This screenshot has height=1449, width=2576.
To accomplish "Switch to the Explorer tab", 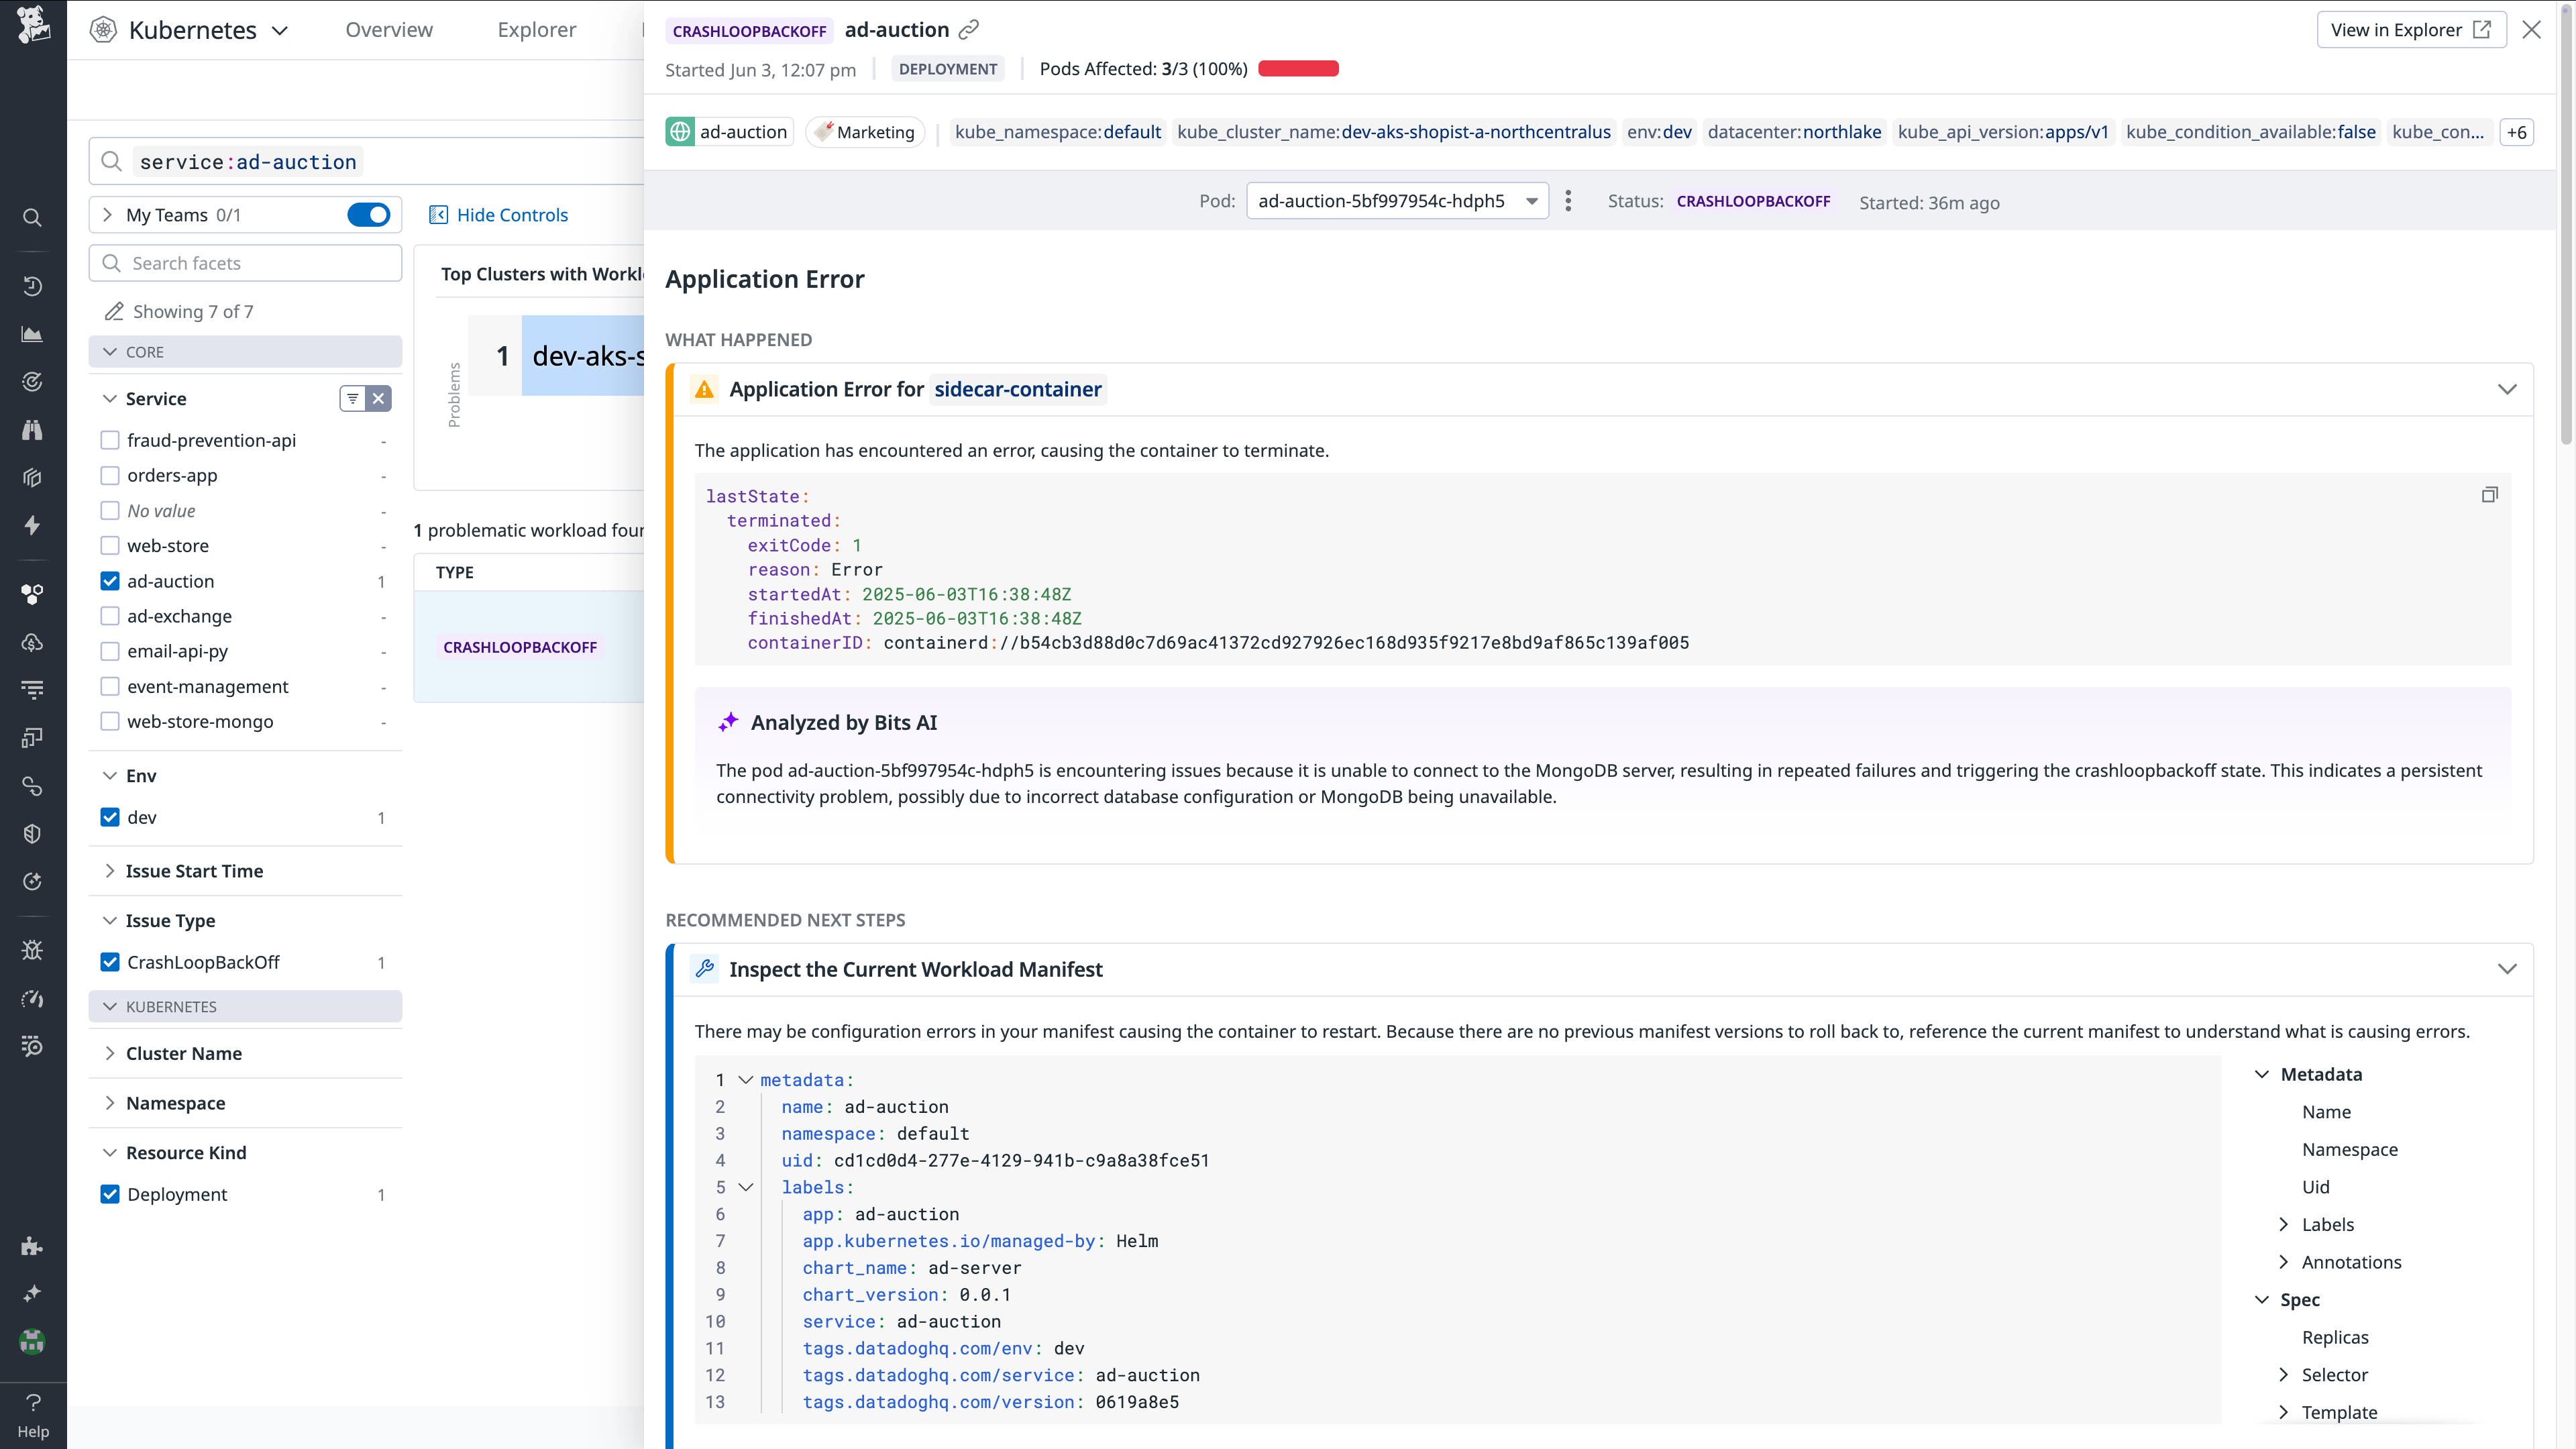I will 536,29.
